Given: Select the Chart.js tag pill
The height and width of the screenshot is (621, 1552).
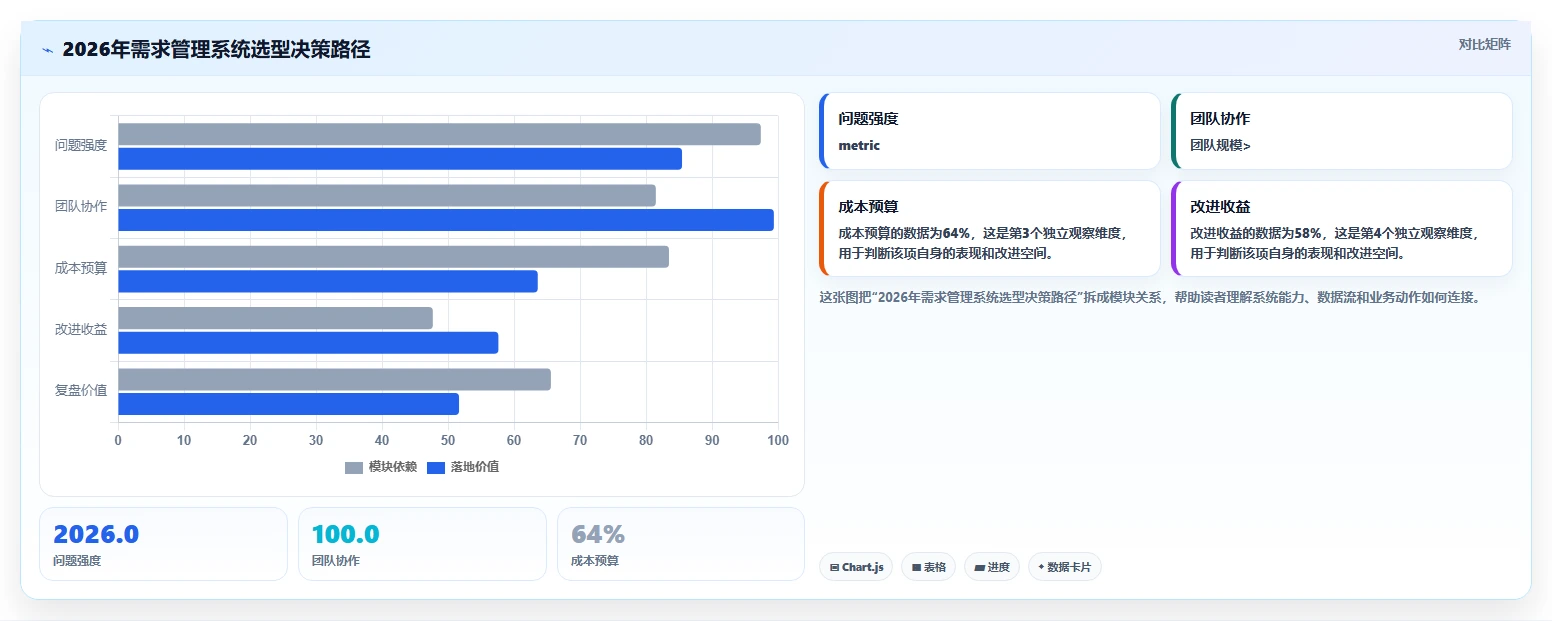Looking at the screenshot, I should [x=856, y=567].
